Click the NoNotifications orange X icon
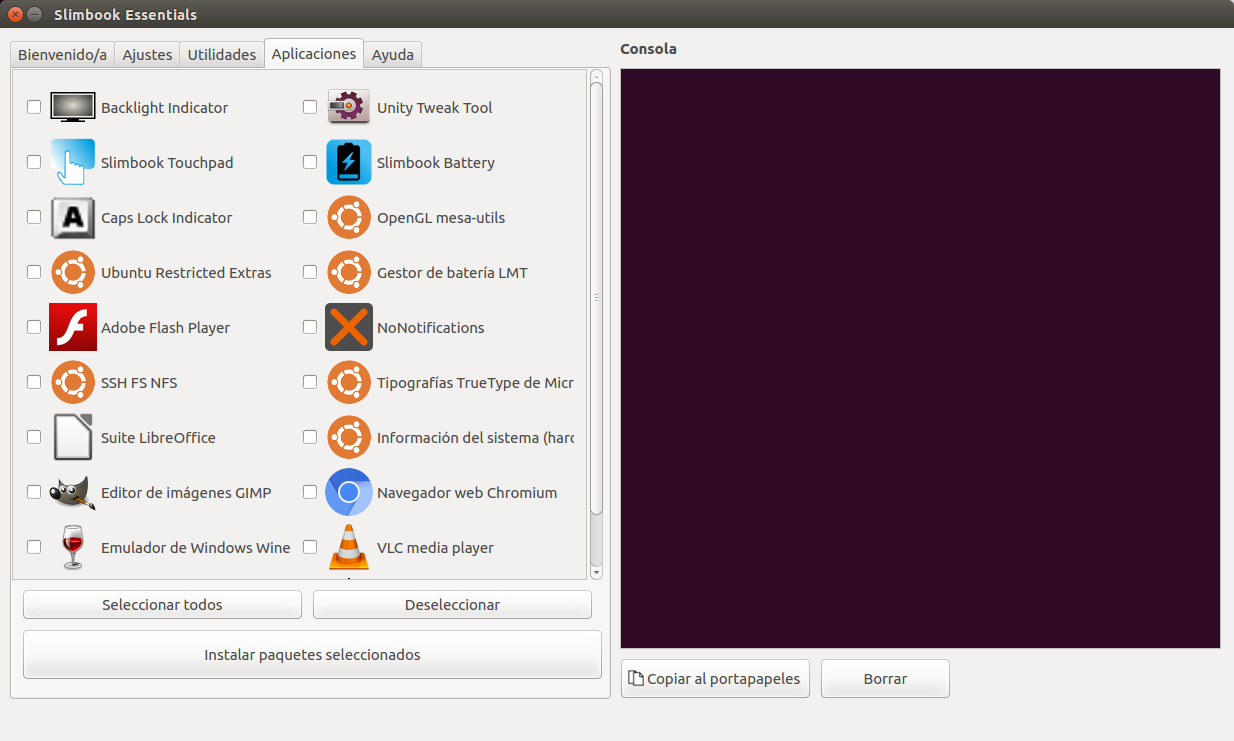This screenshot has width=1234, height=741. tap(349, 327)
